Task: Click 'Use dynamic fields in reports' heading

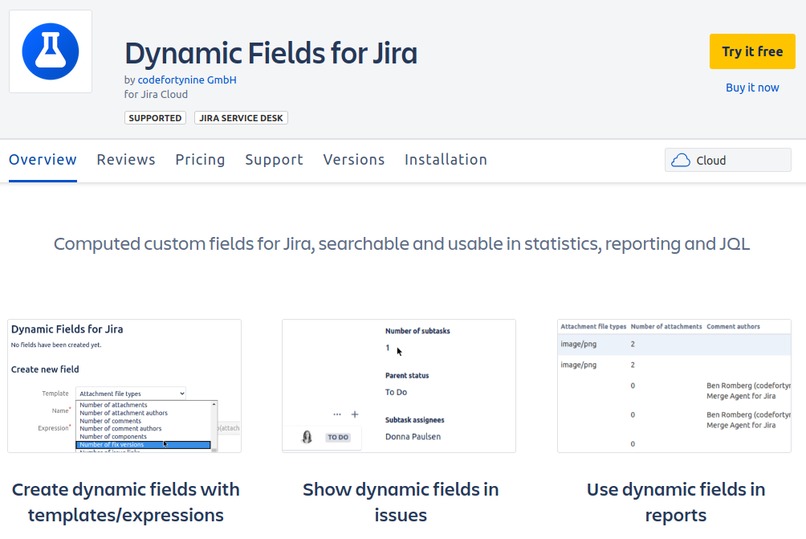Action: point(675,502)
